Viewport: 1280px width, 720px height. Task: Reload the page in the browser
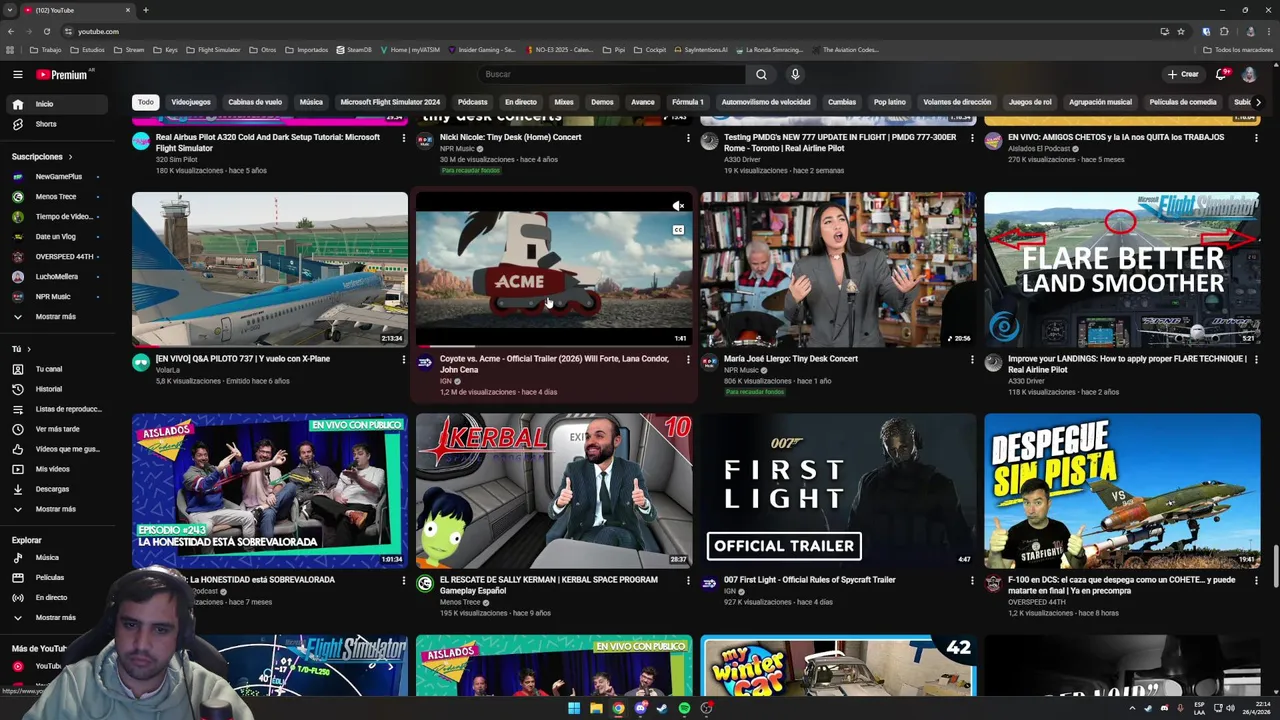coord(46,31)
